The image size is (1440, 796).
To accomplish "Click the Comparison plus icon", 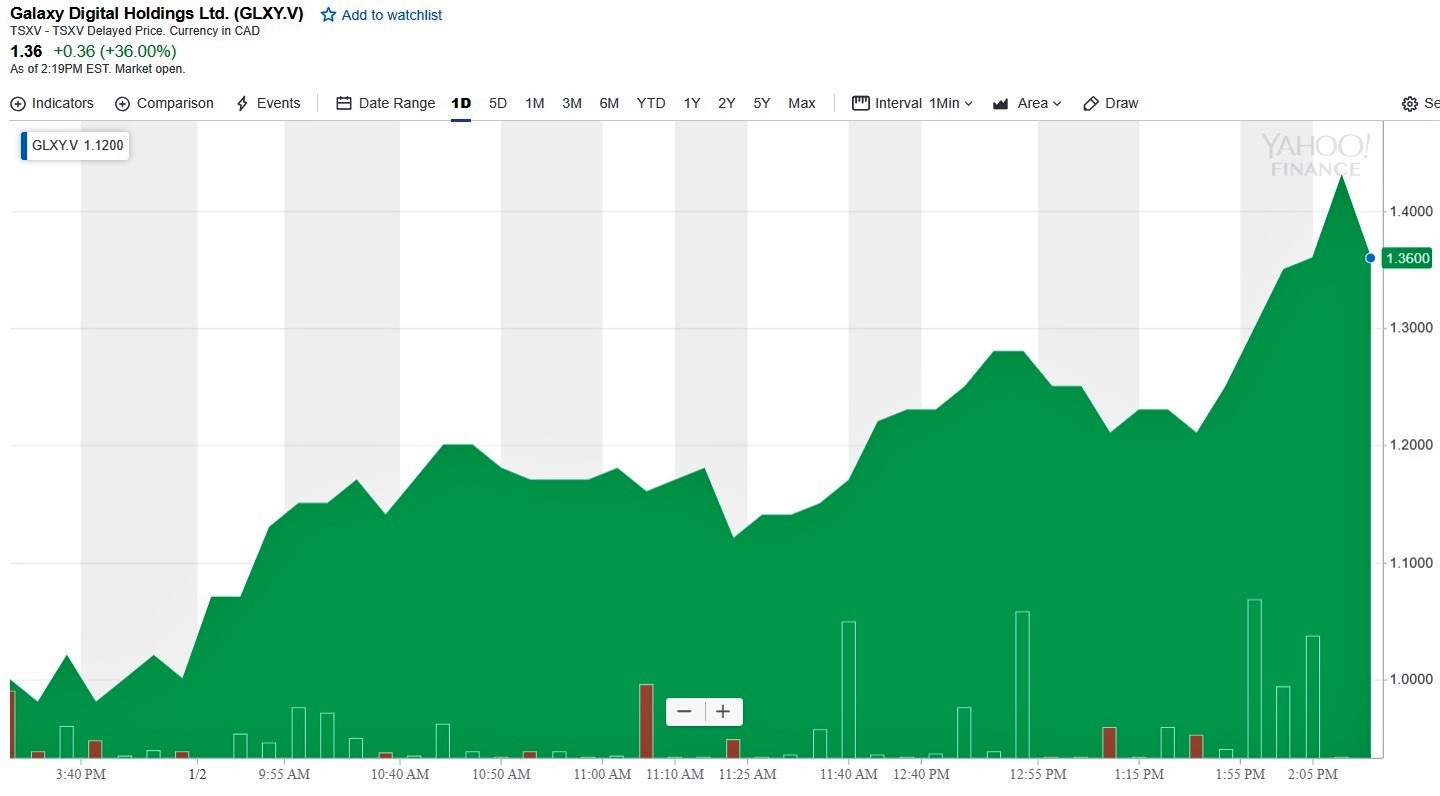I will point(123,104).
